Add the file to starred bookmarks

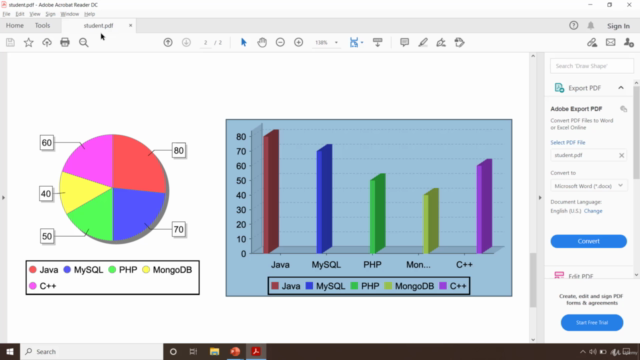coord(29,42)
